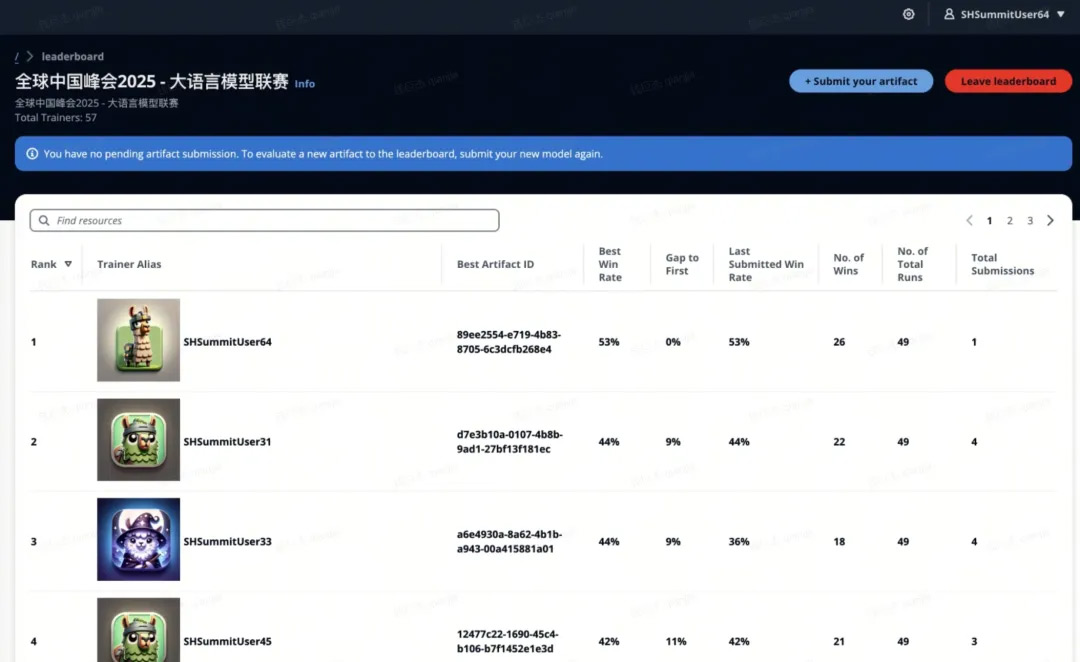
Task: Click Submit your artifact button
Action: 860,82
